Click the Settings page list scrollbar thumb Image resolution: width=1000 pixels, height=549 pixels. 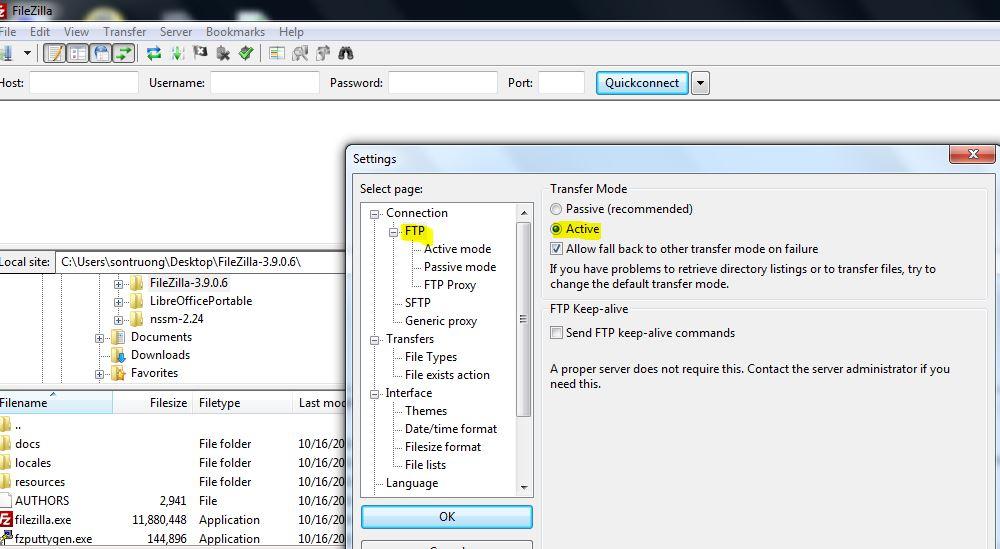click(524, 319)
